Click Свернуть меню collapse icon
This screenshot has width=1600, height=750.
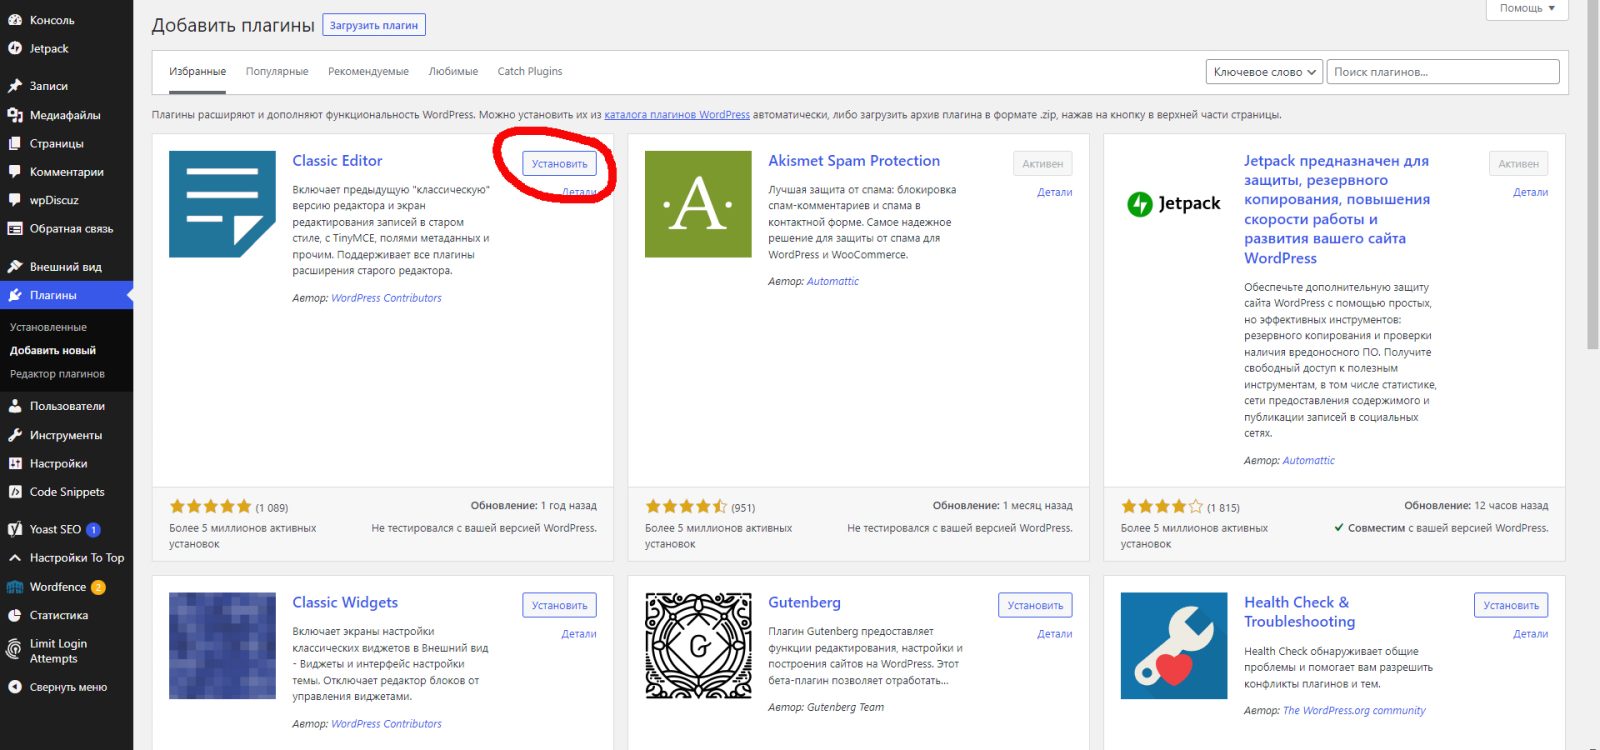15,687
